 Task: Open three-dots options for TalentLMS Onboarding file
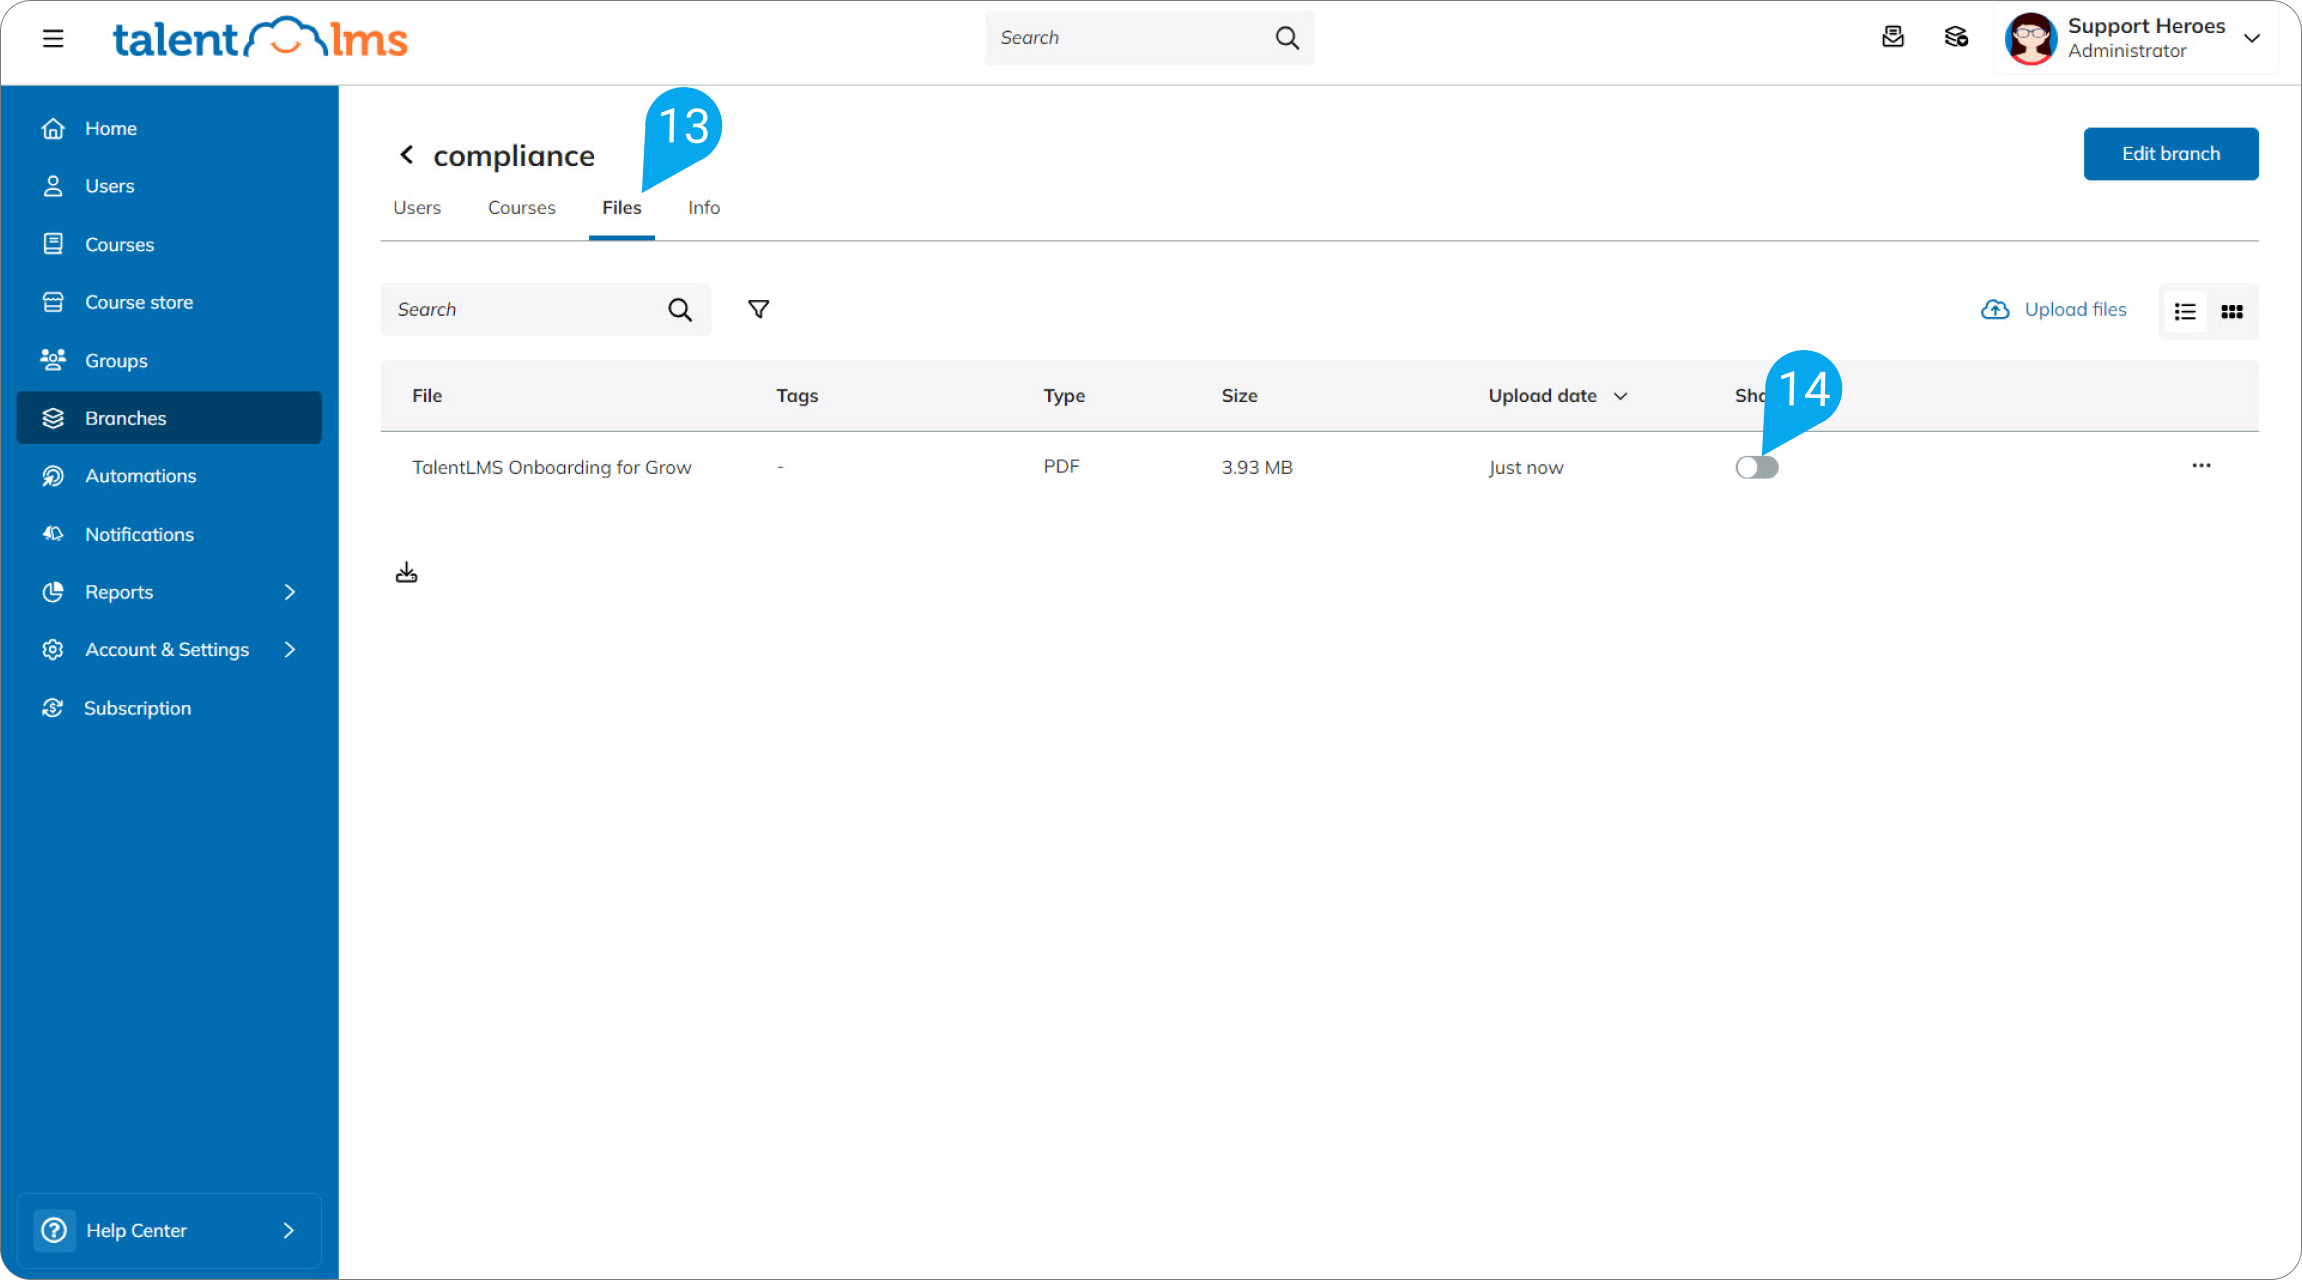2201,466
